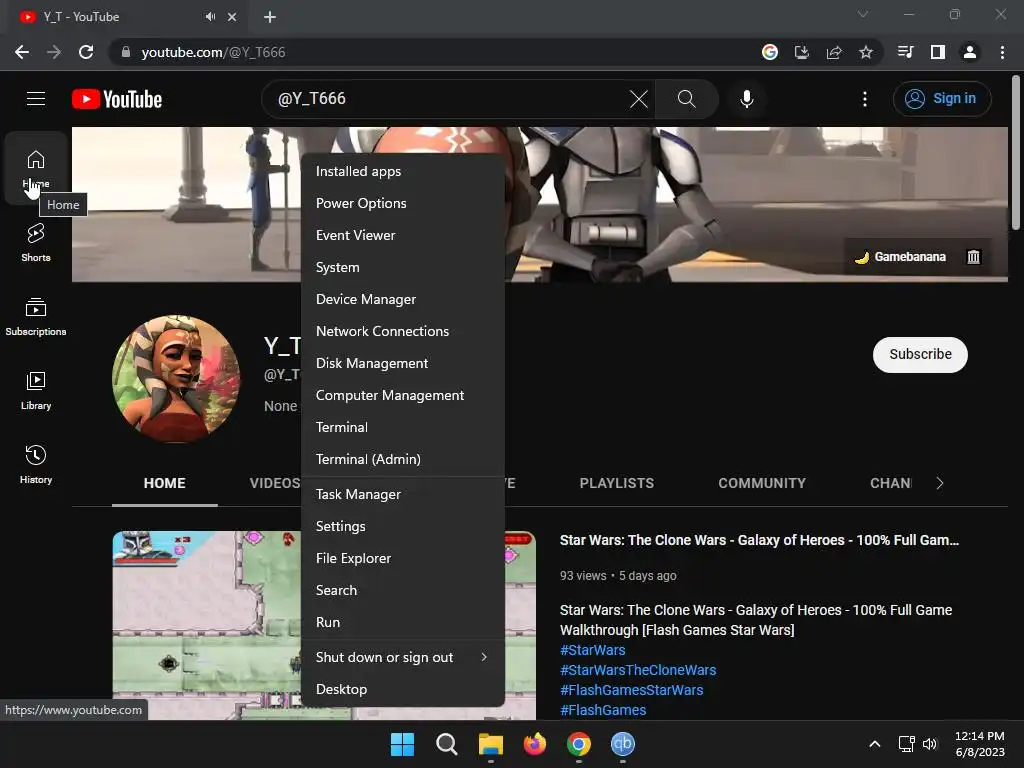
Task: Open qBittorrent from taskbar
Action: tap(622, 744)
